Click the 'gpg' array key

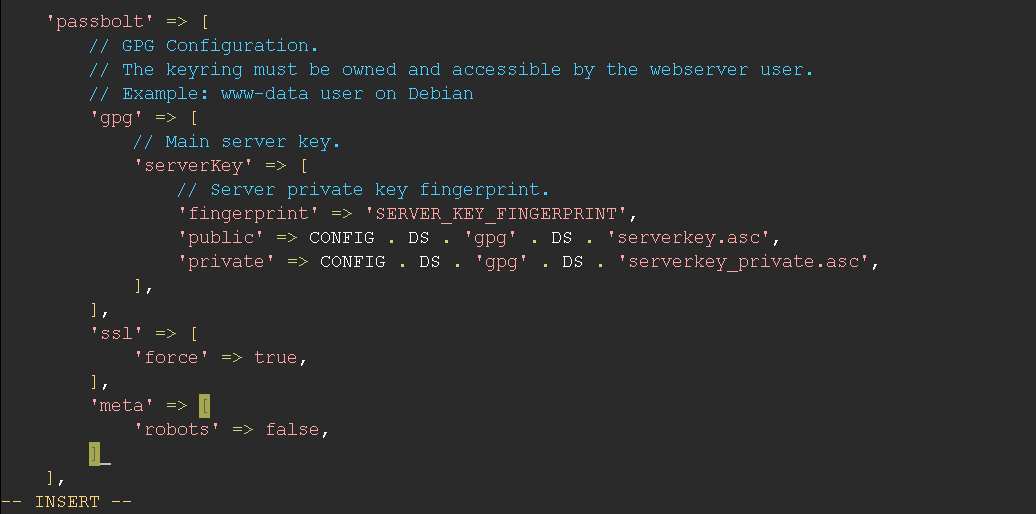[x=116, y=118]
